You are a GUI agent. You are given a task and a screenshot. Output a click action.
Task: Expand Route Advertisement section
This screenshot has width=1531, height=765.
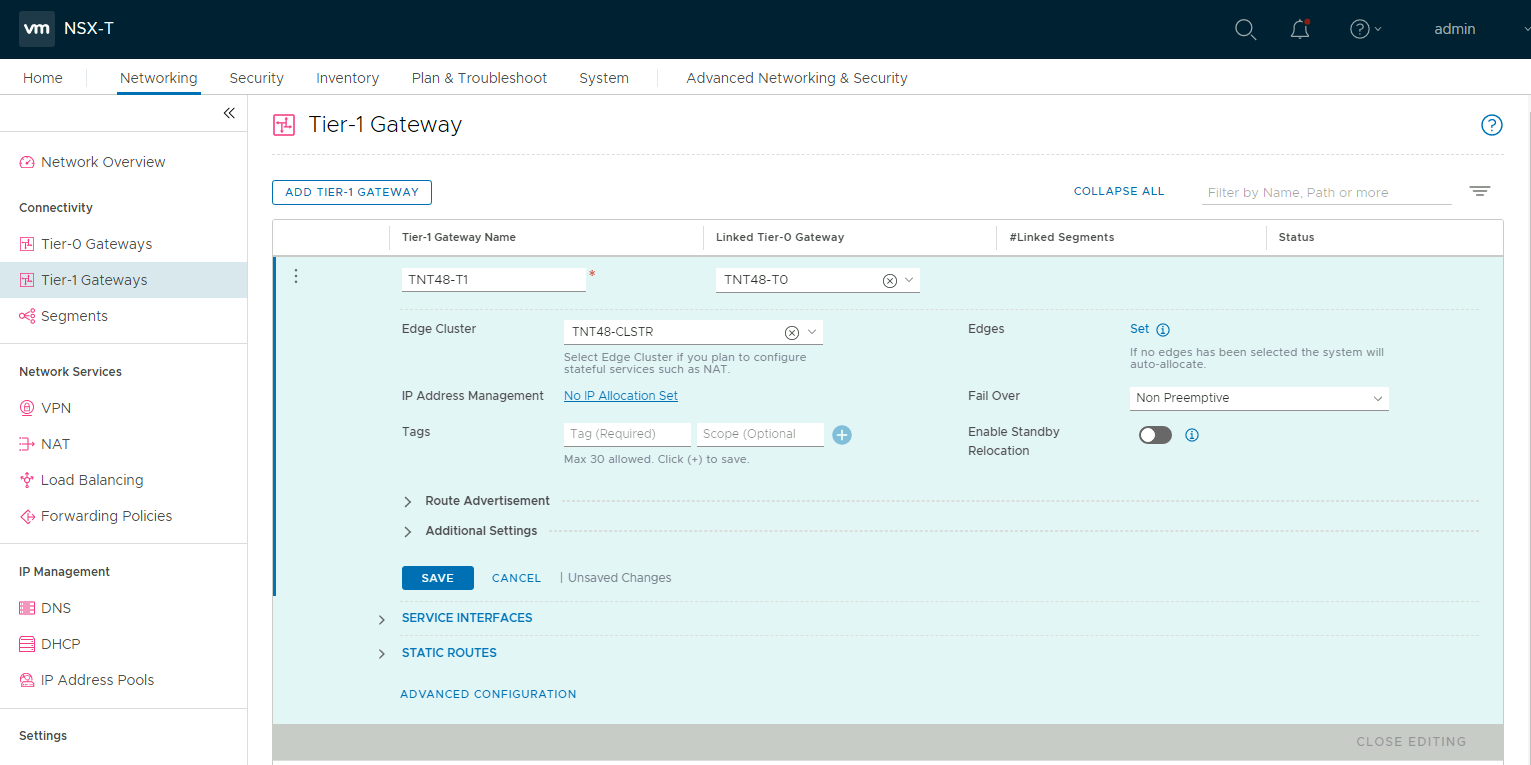pyautogui.click(x=408, y=501)
